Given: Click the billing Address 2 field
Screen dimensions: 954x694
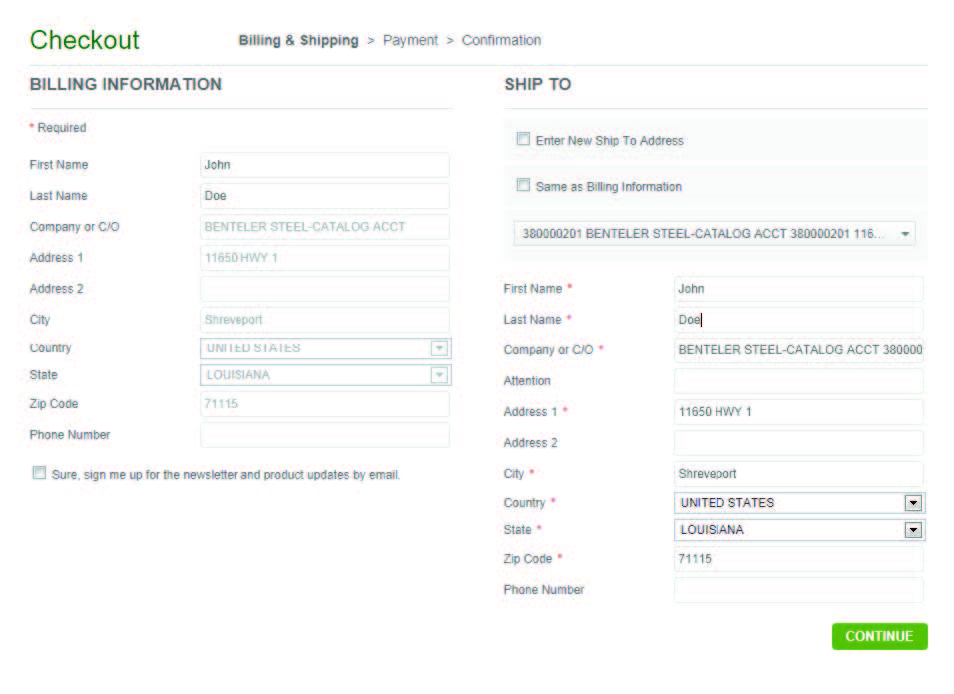Looking at the screenshot, I should click(324, 289).
